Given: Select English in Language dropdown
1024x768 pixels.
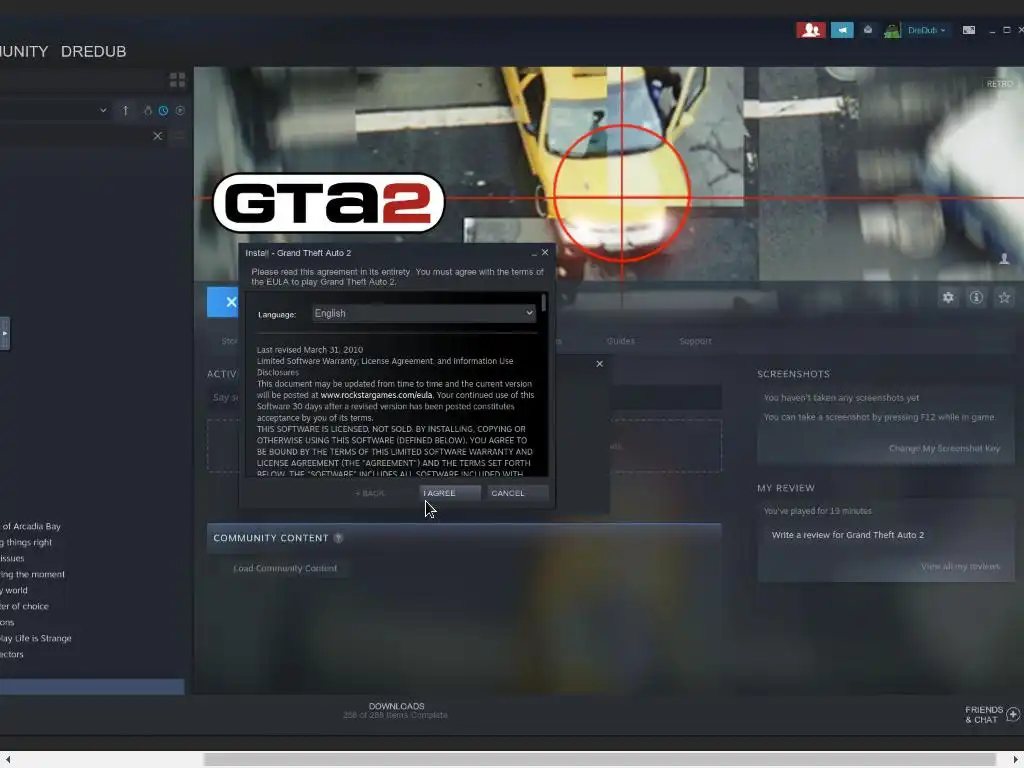Looking at the screenshot, I should coord(424,313).
